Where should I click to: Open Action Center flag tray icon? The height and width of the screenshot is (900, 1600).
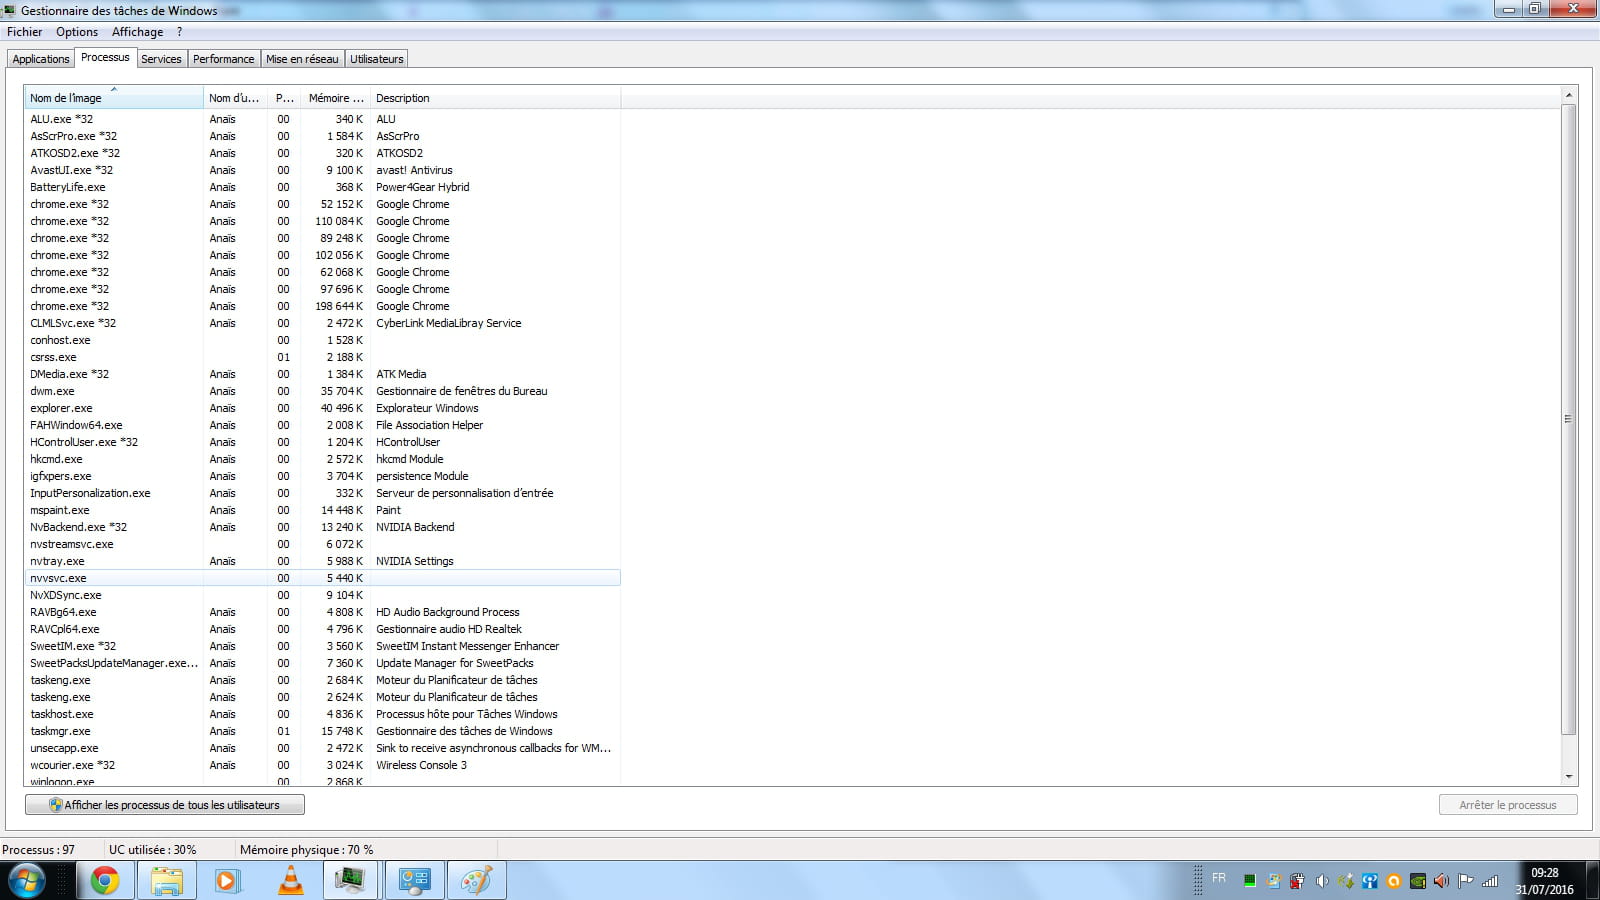(1465, 881)
